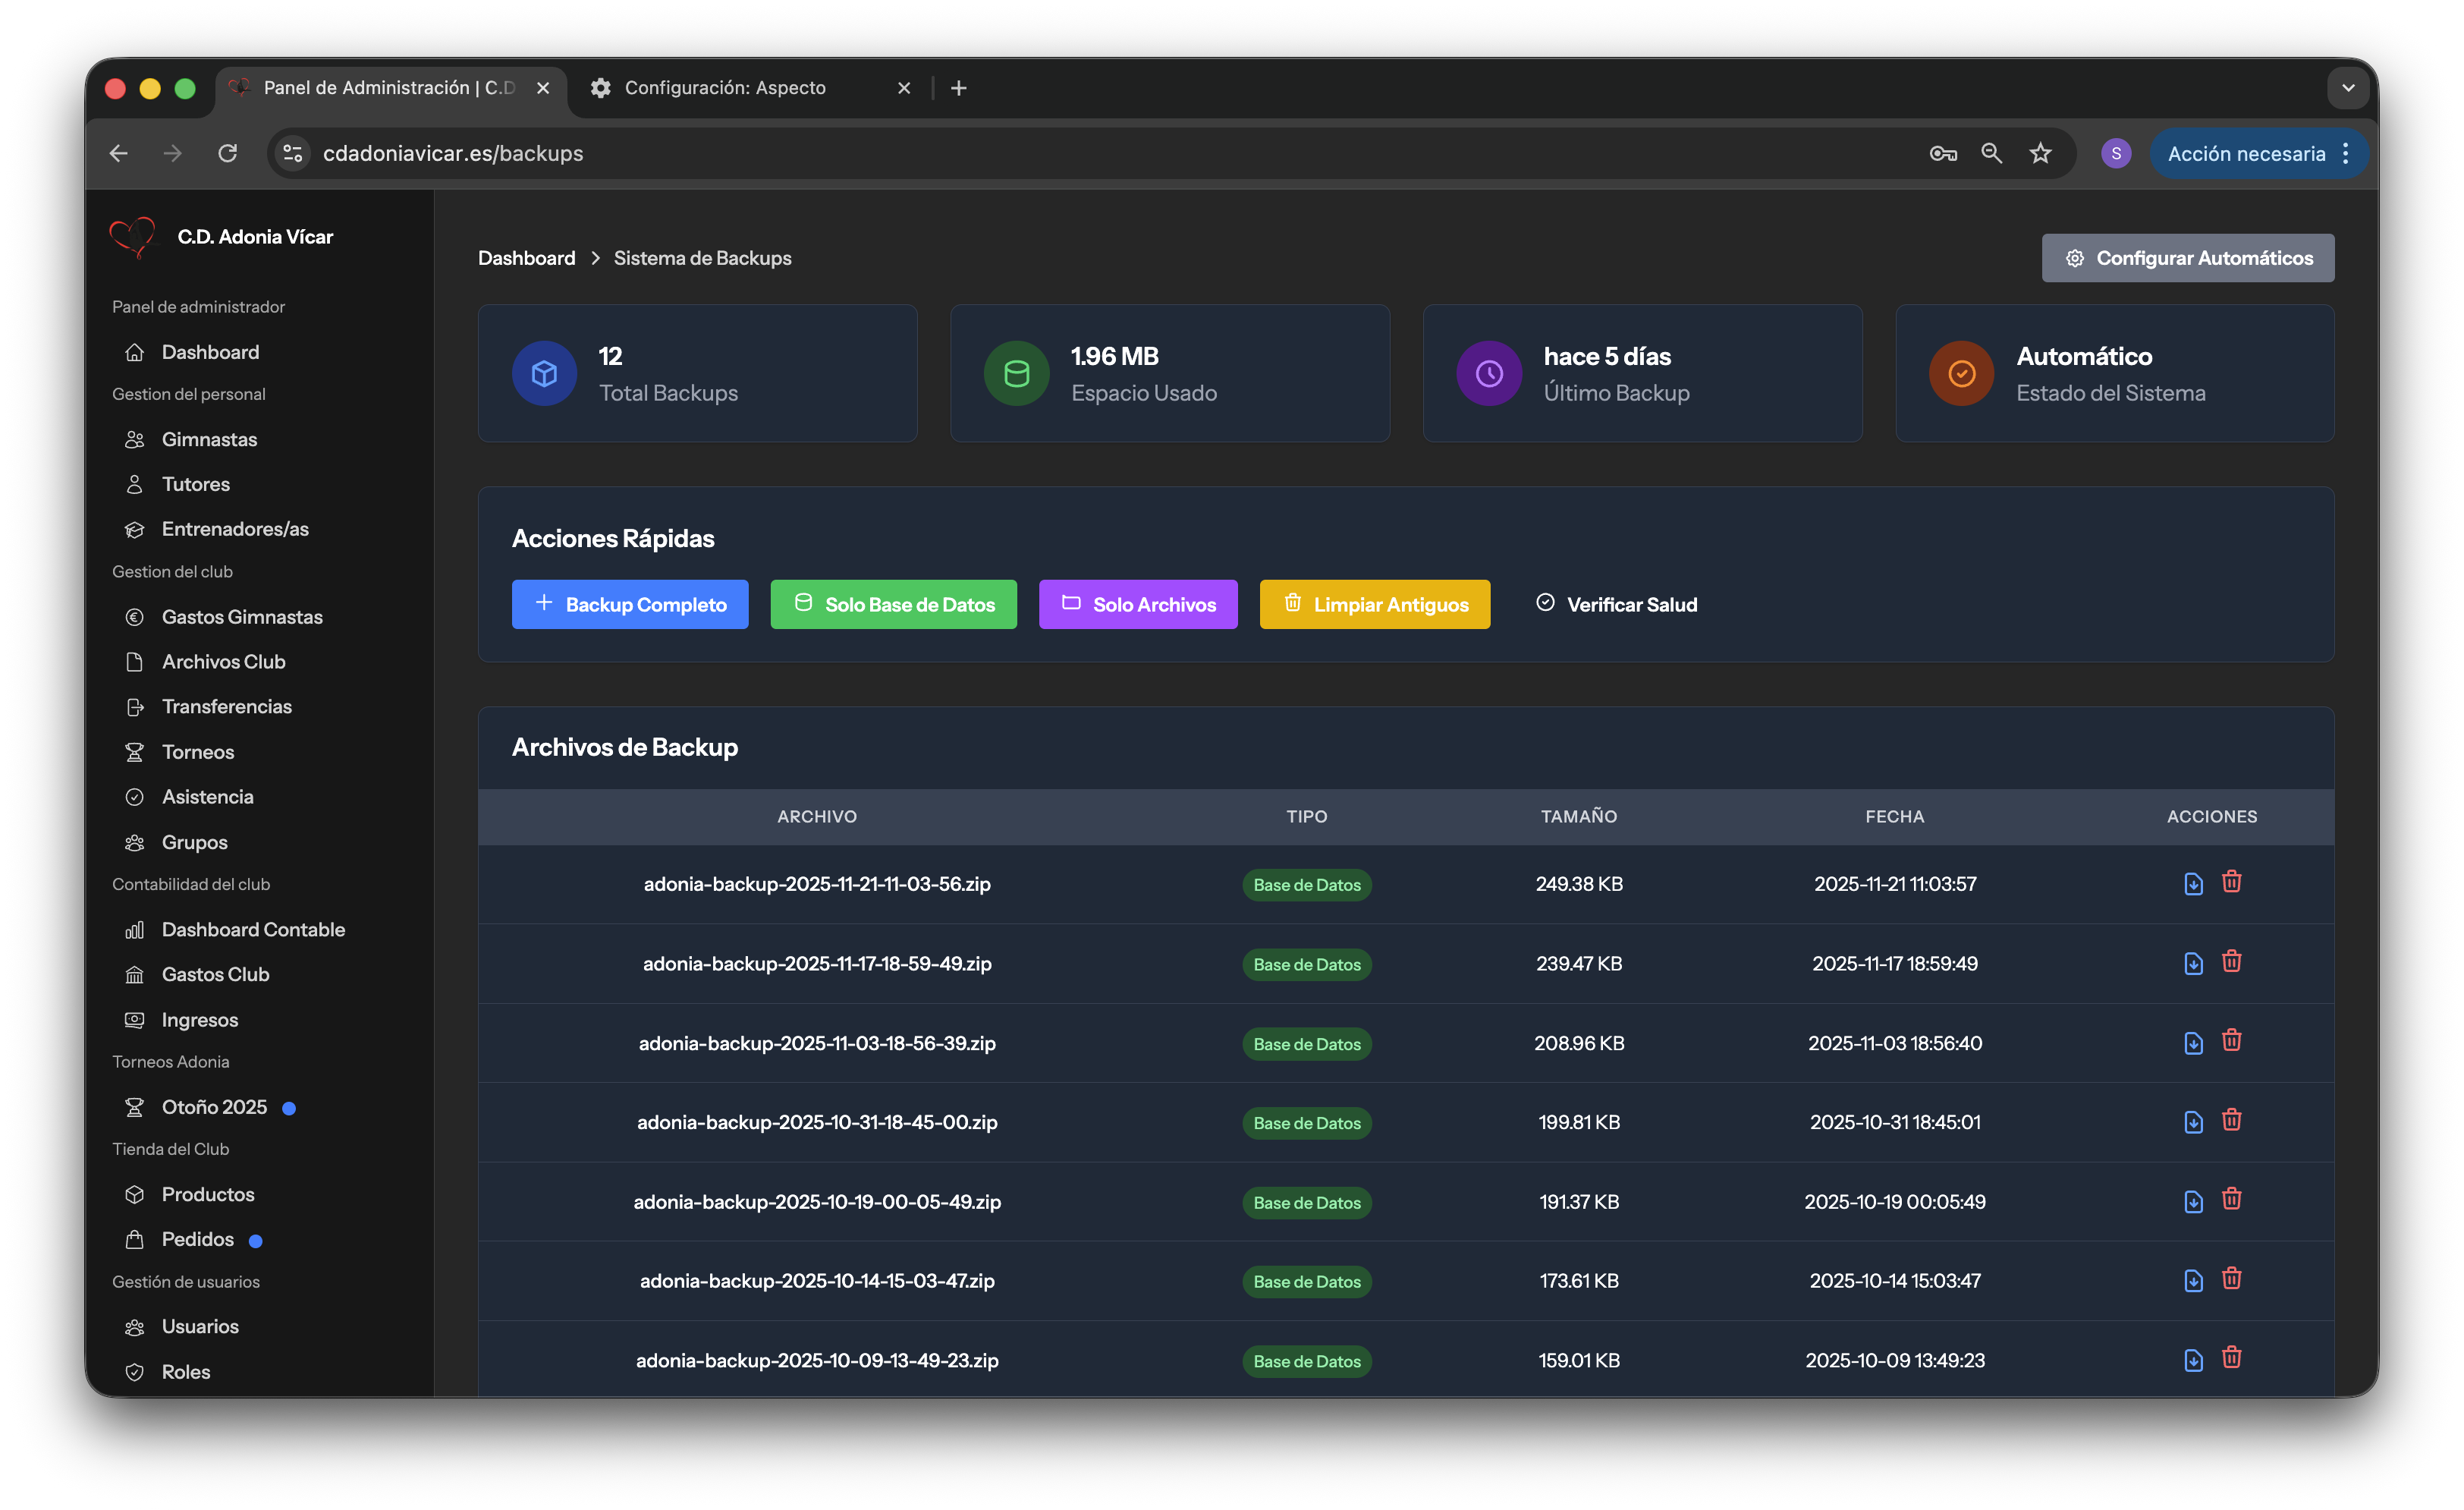Switch to the Configuración: Aspecto tab
This screenshot has width=2464, height=1510.
725,87
